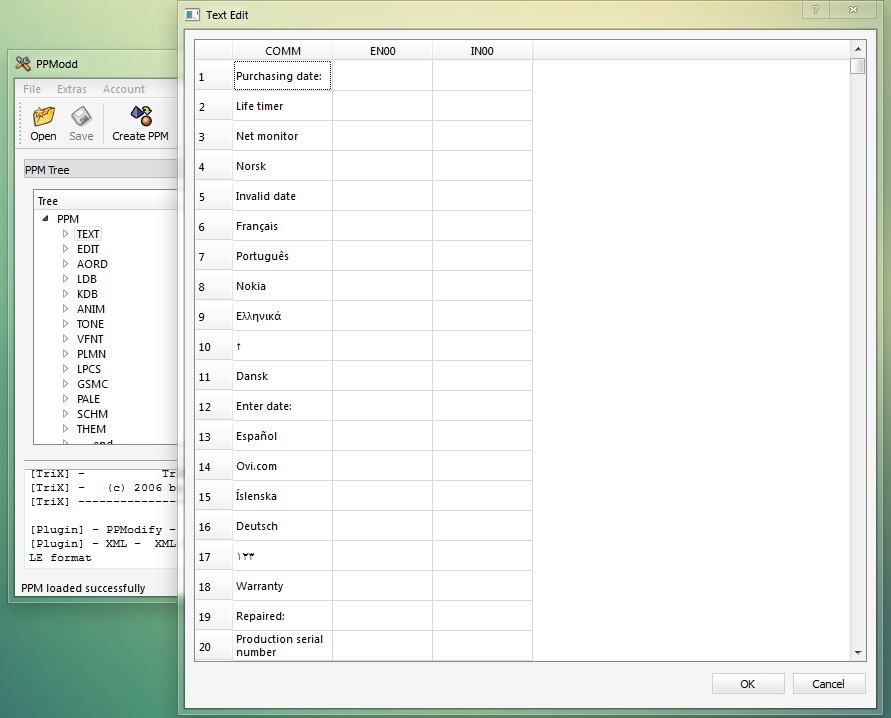Viewport: 891px width, 718px height.
Task: Select the 'Norsk' cell
Action: [282, 166]
